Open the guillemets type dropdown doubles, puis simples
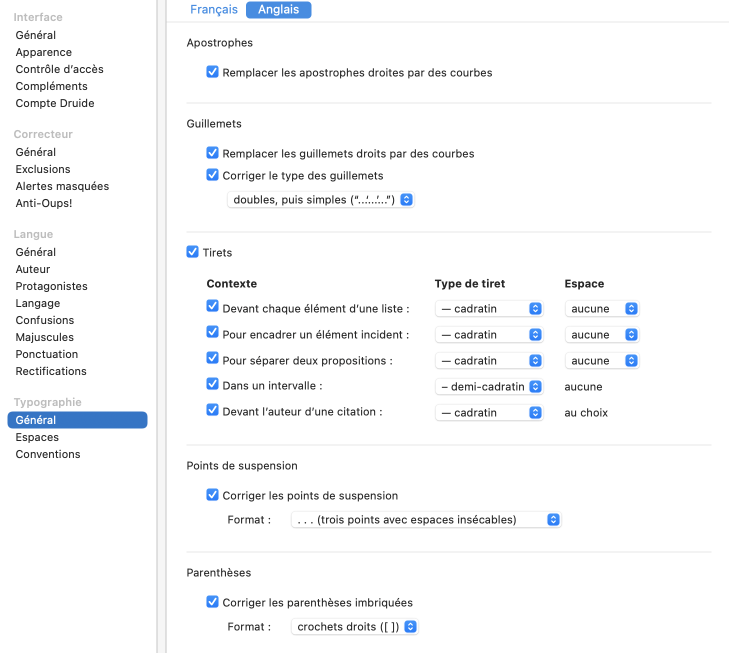 tap(320, 200)
